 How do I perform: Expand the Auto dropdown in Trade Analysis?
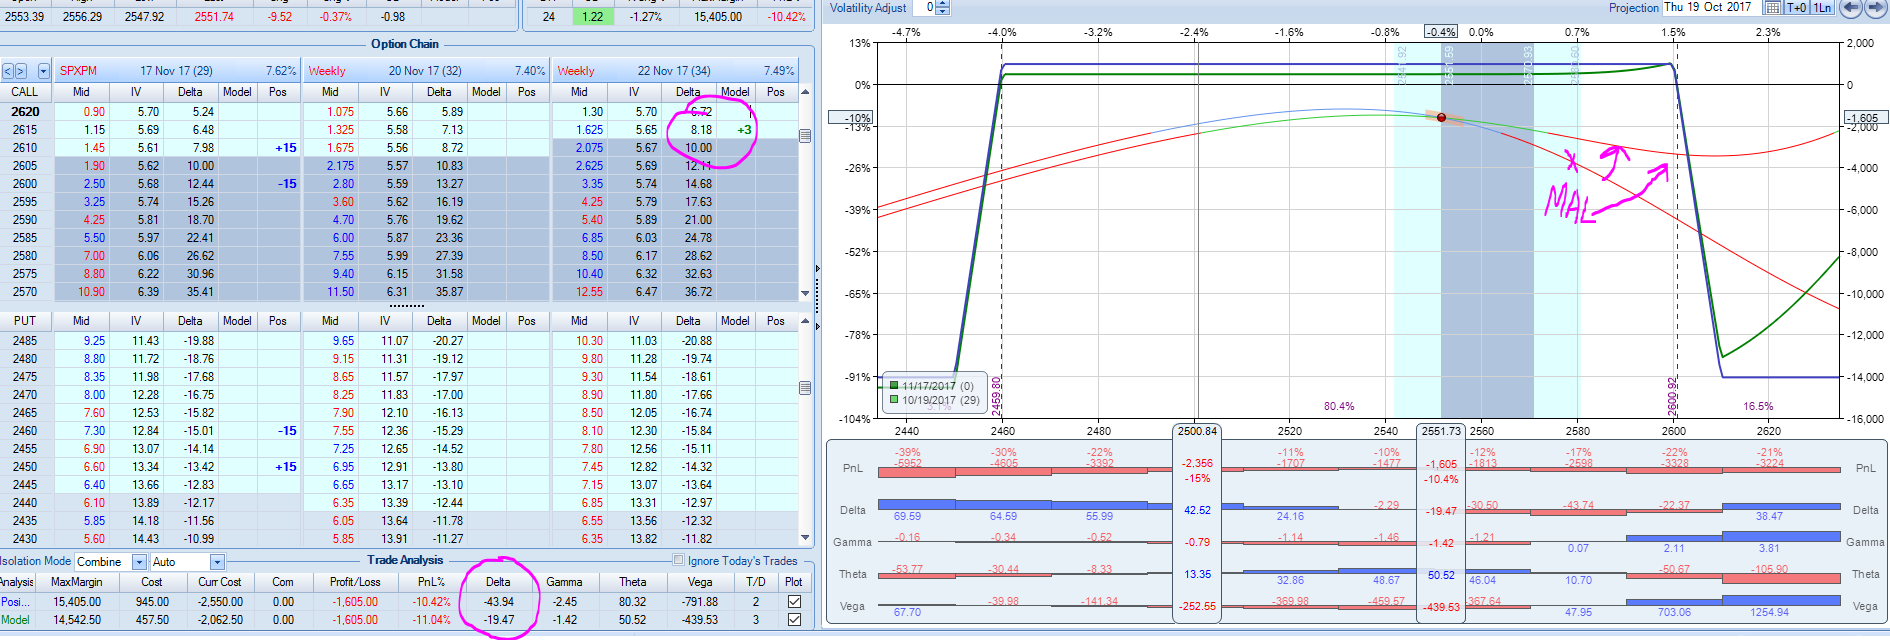click(217, 562)
